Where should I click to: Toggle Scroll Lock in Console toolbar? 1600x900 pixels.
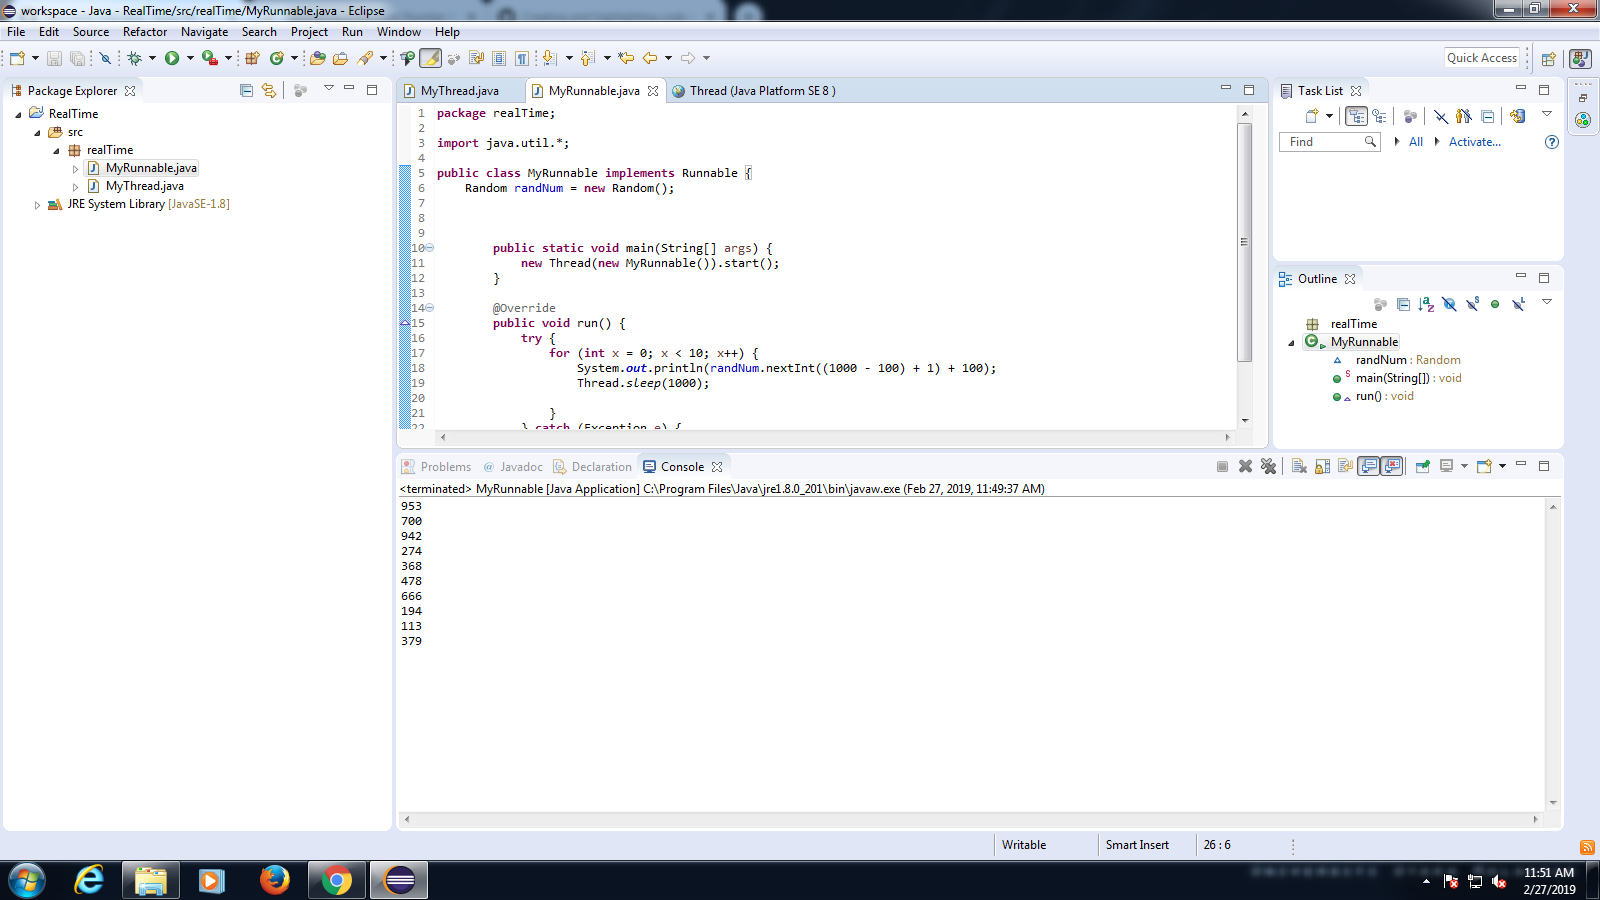1322,466
